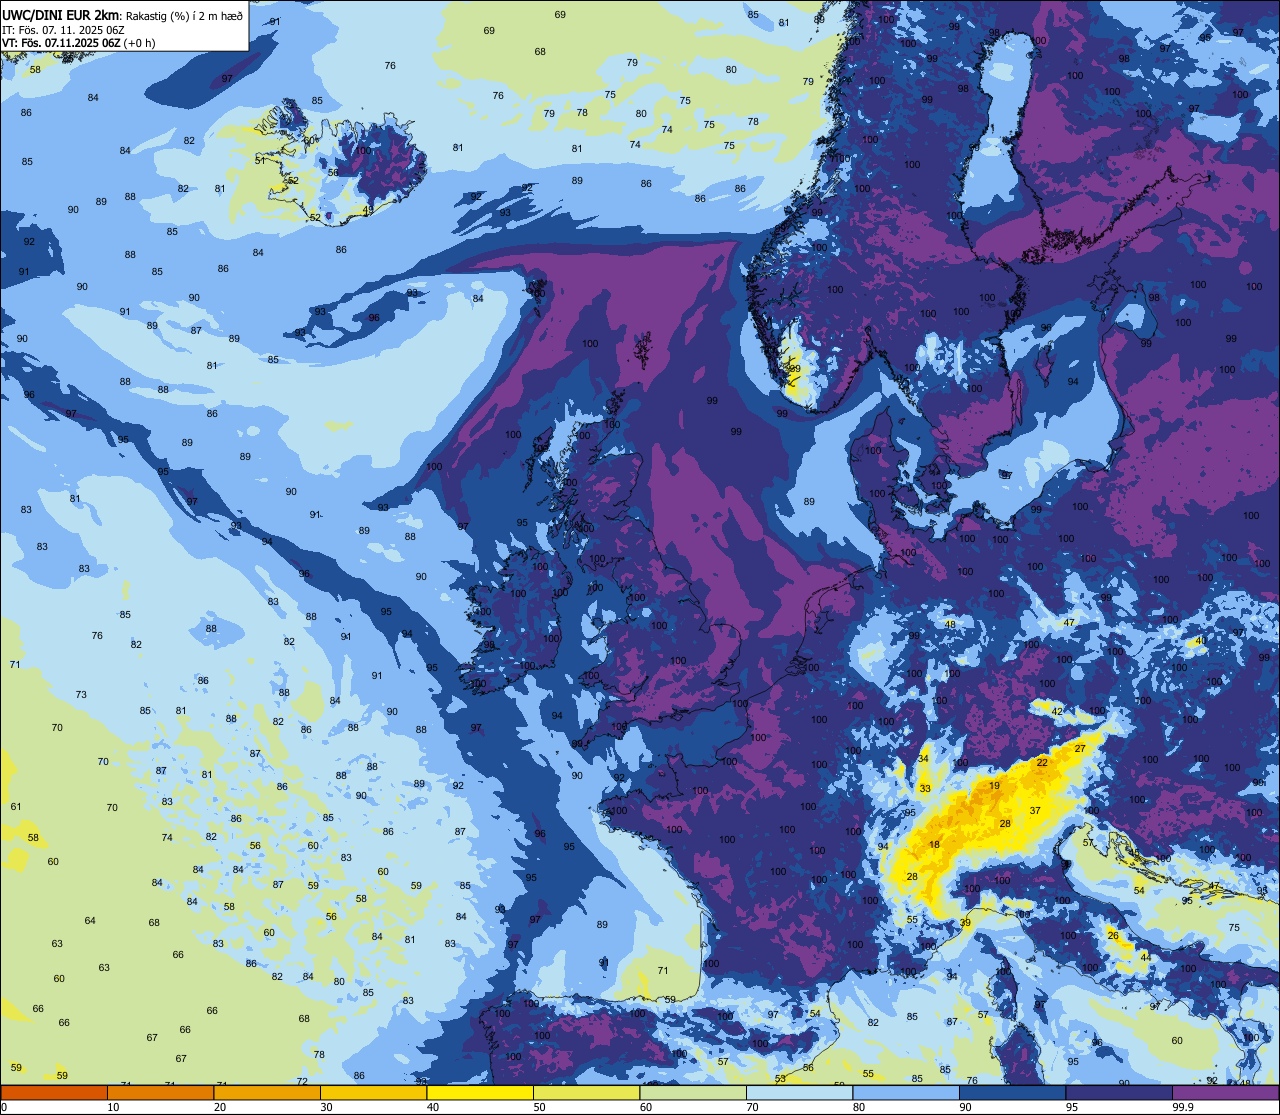1280x1115 pixels.
Task: Click the humidity value '26' over Italy
Action: (1113, 936)
